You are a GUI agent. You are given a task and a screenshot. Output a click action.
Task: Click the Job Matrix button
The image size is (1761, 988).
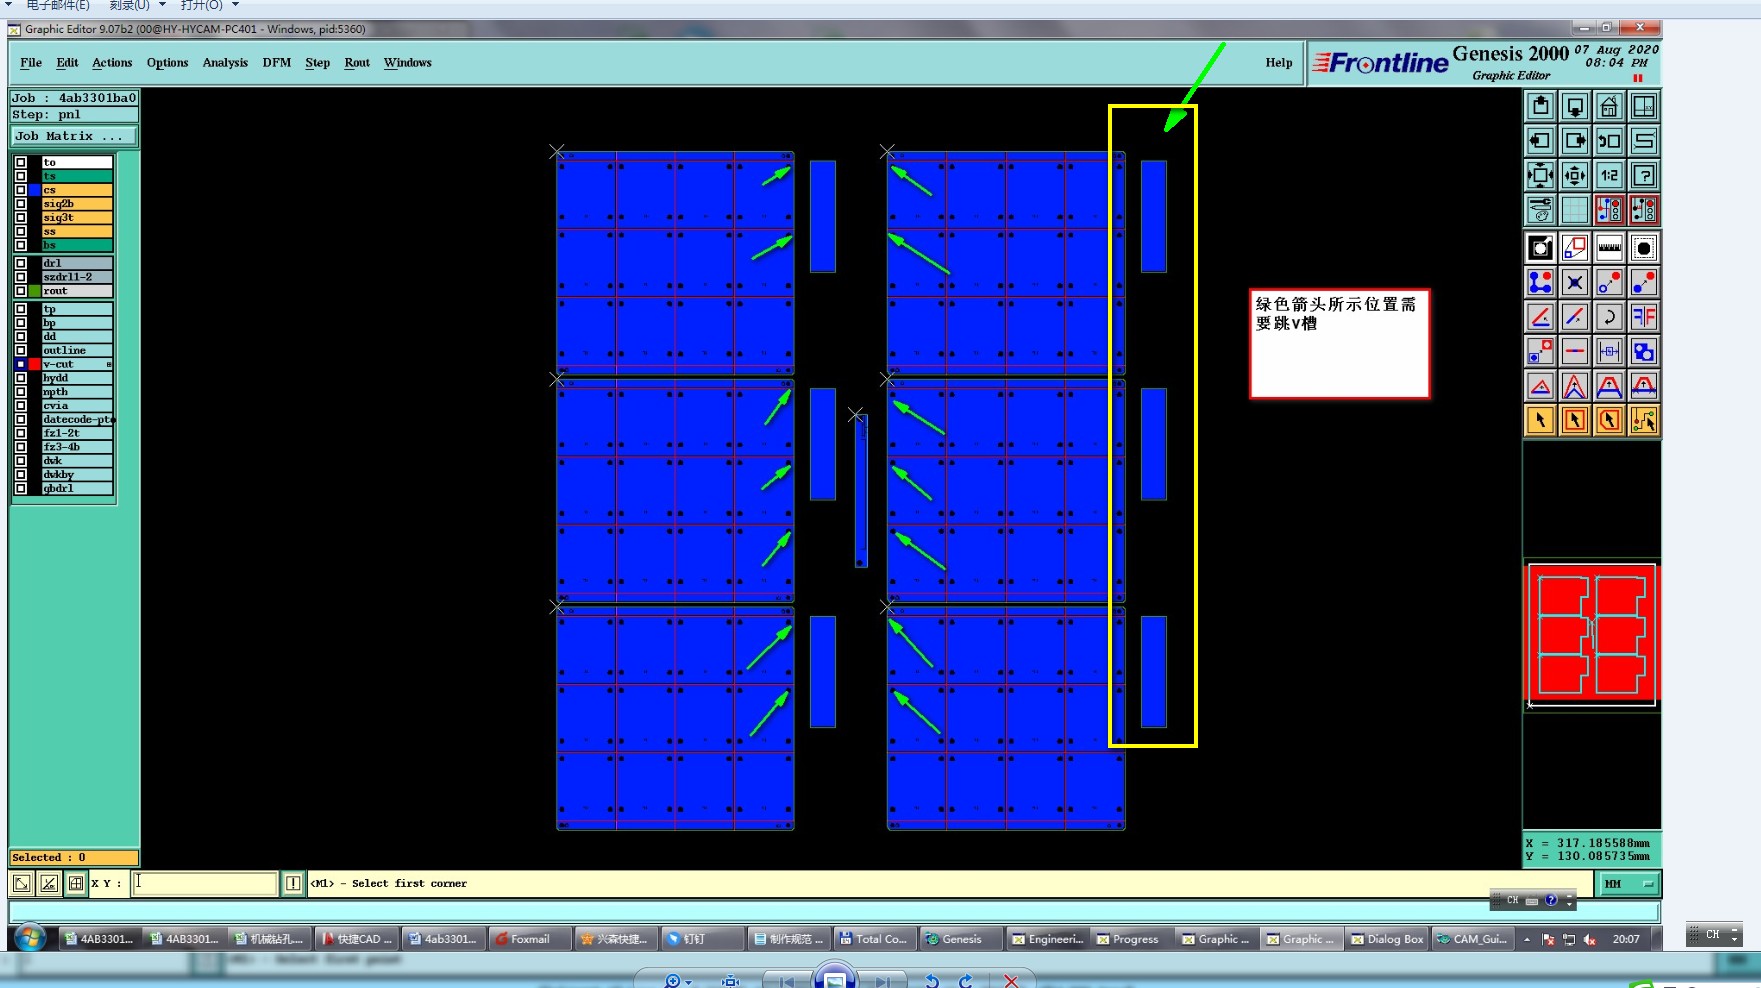tap(74, 136)
